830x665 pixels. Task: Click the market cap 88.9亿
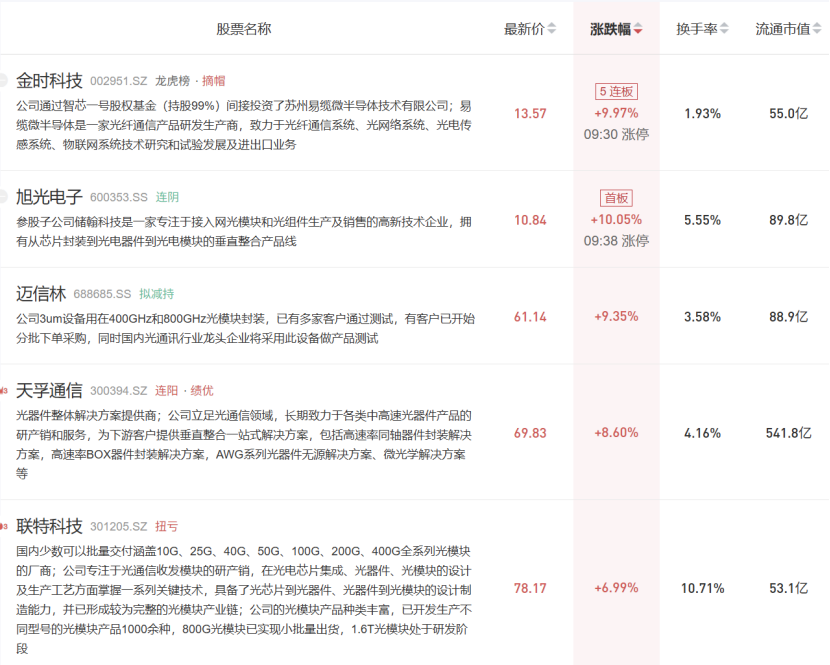click(x=789, y=317)
